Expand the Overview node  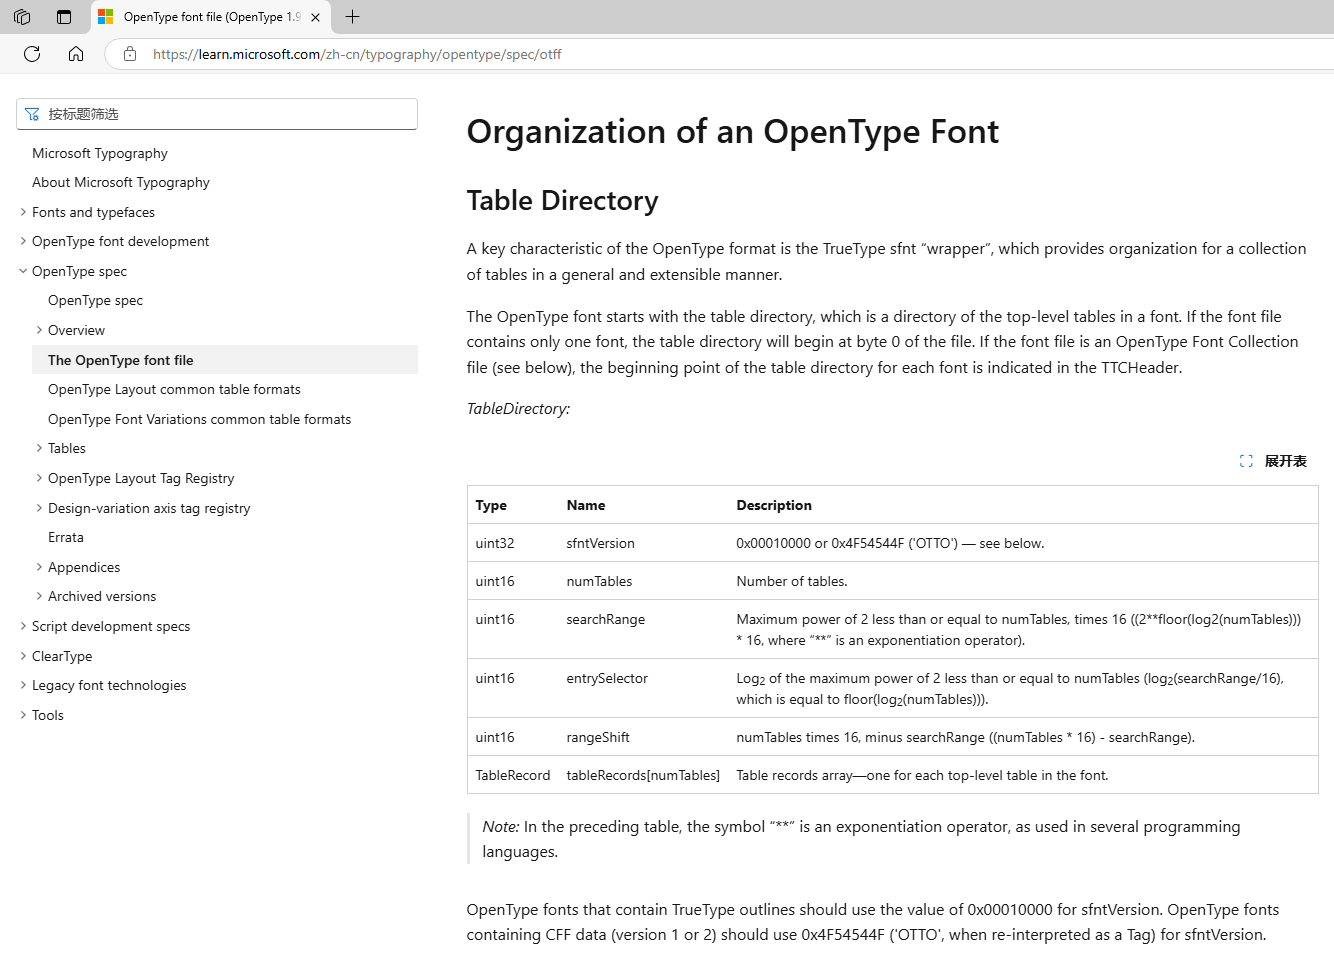point(39,330)
